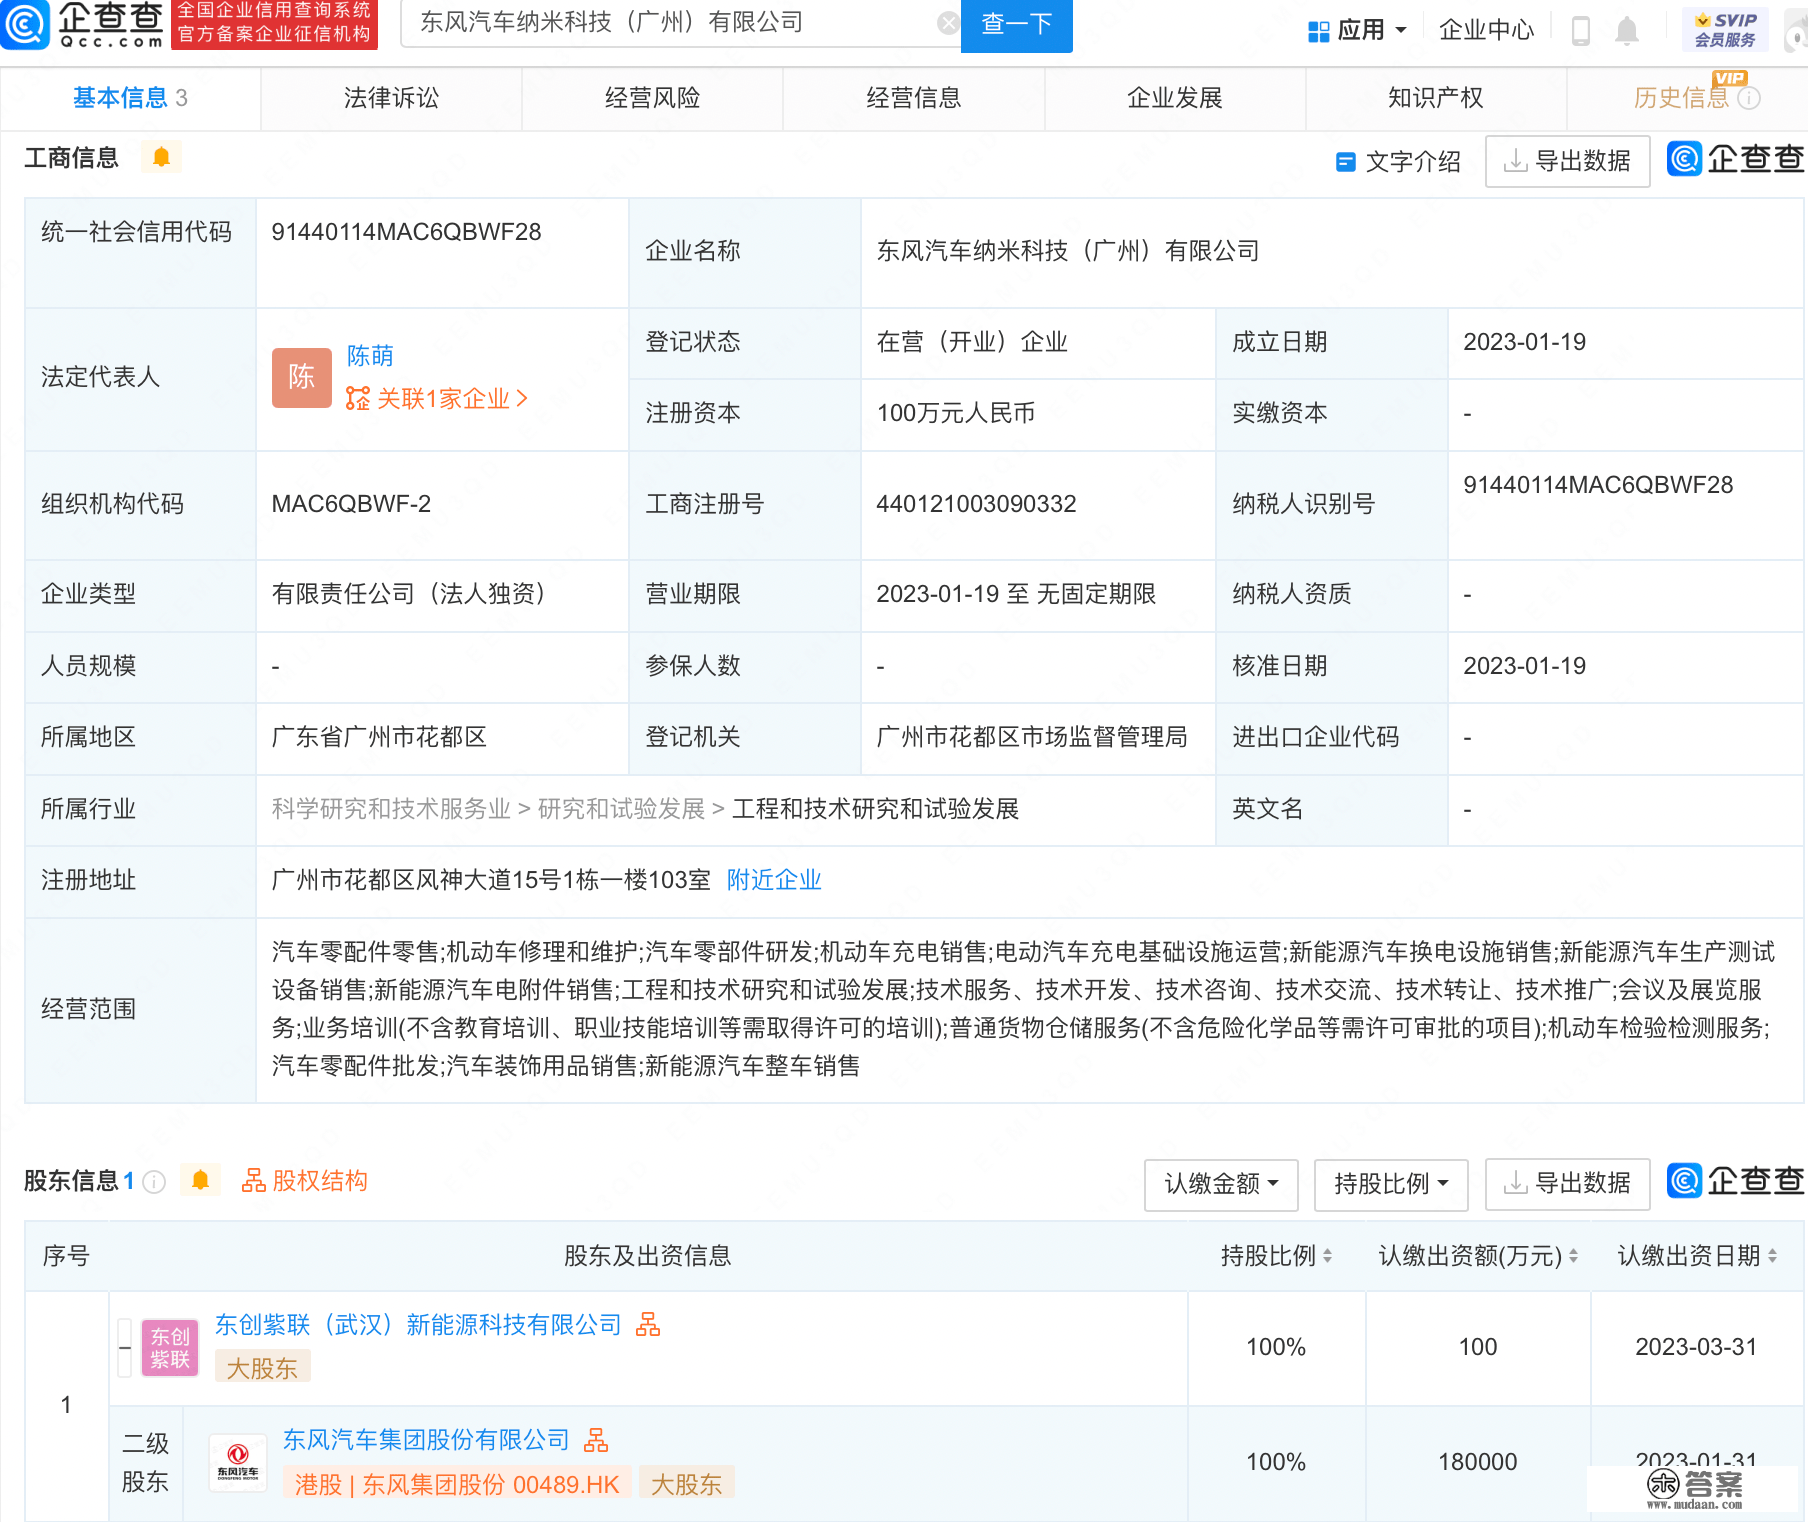Open 东创紫联(武汉)新能源科技有限公司 link
Image resolution: width=1808 pixels, height=1522 pixels.
[418, 1325]
